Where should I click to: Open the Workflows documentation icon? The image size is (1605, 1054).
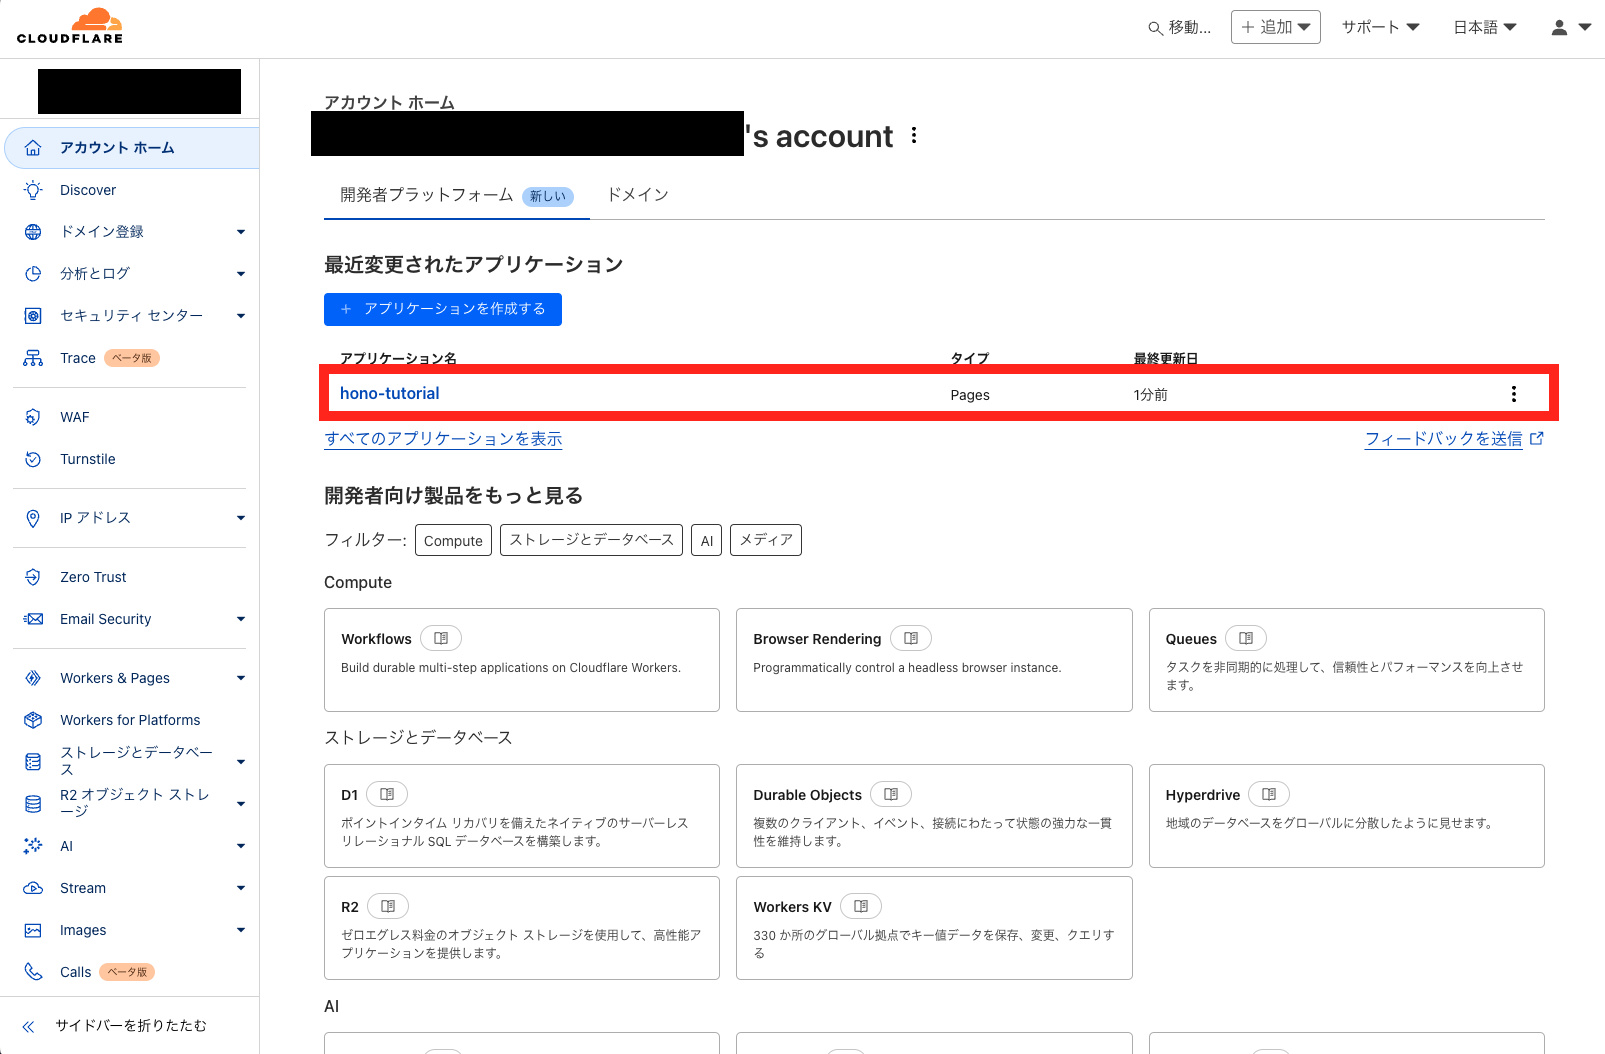point(440,637)
